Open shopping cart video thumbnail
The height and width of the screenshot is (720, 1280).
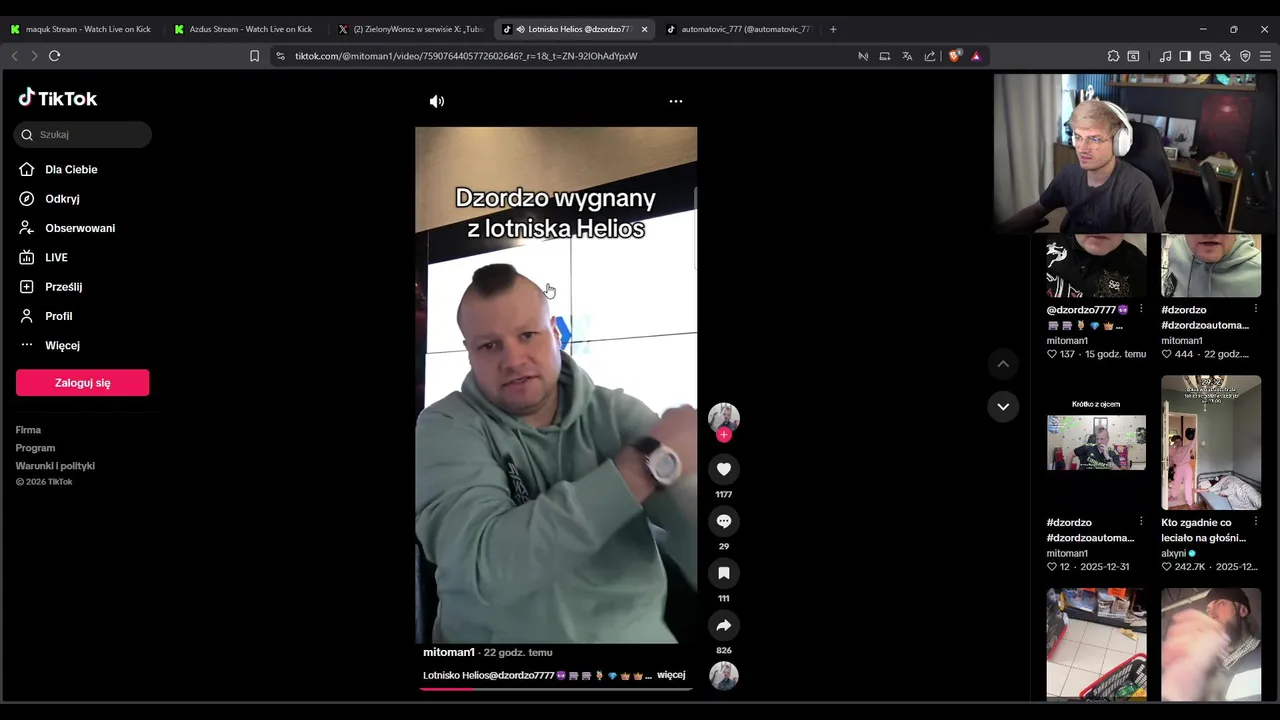pos(1096,644)
